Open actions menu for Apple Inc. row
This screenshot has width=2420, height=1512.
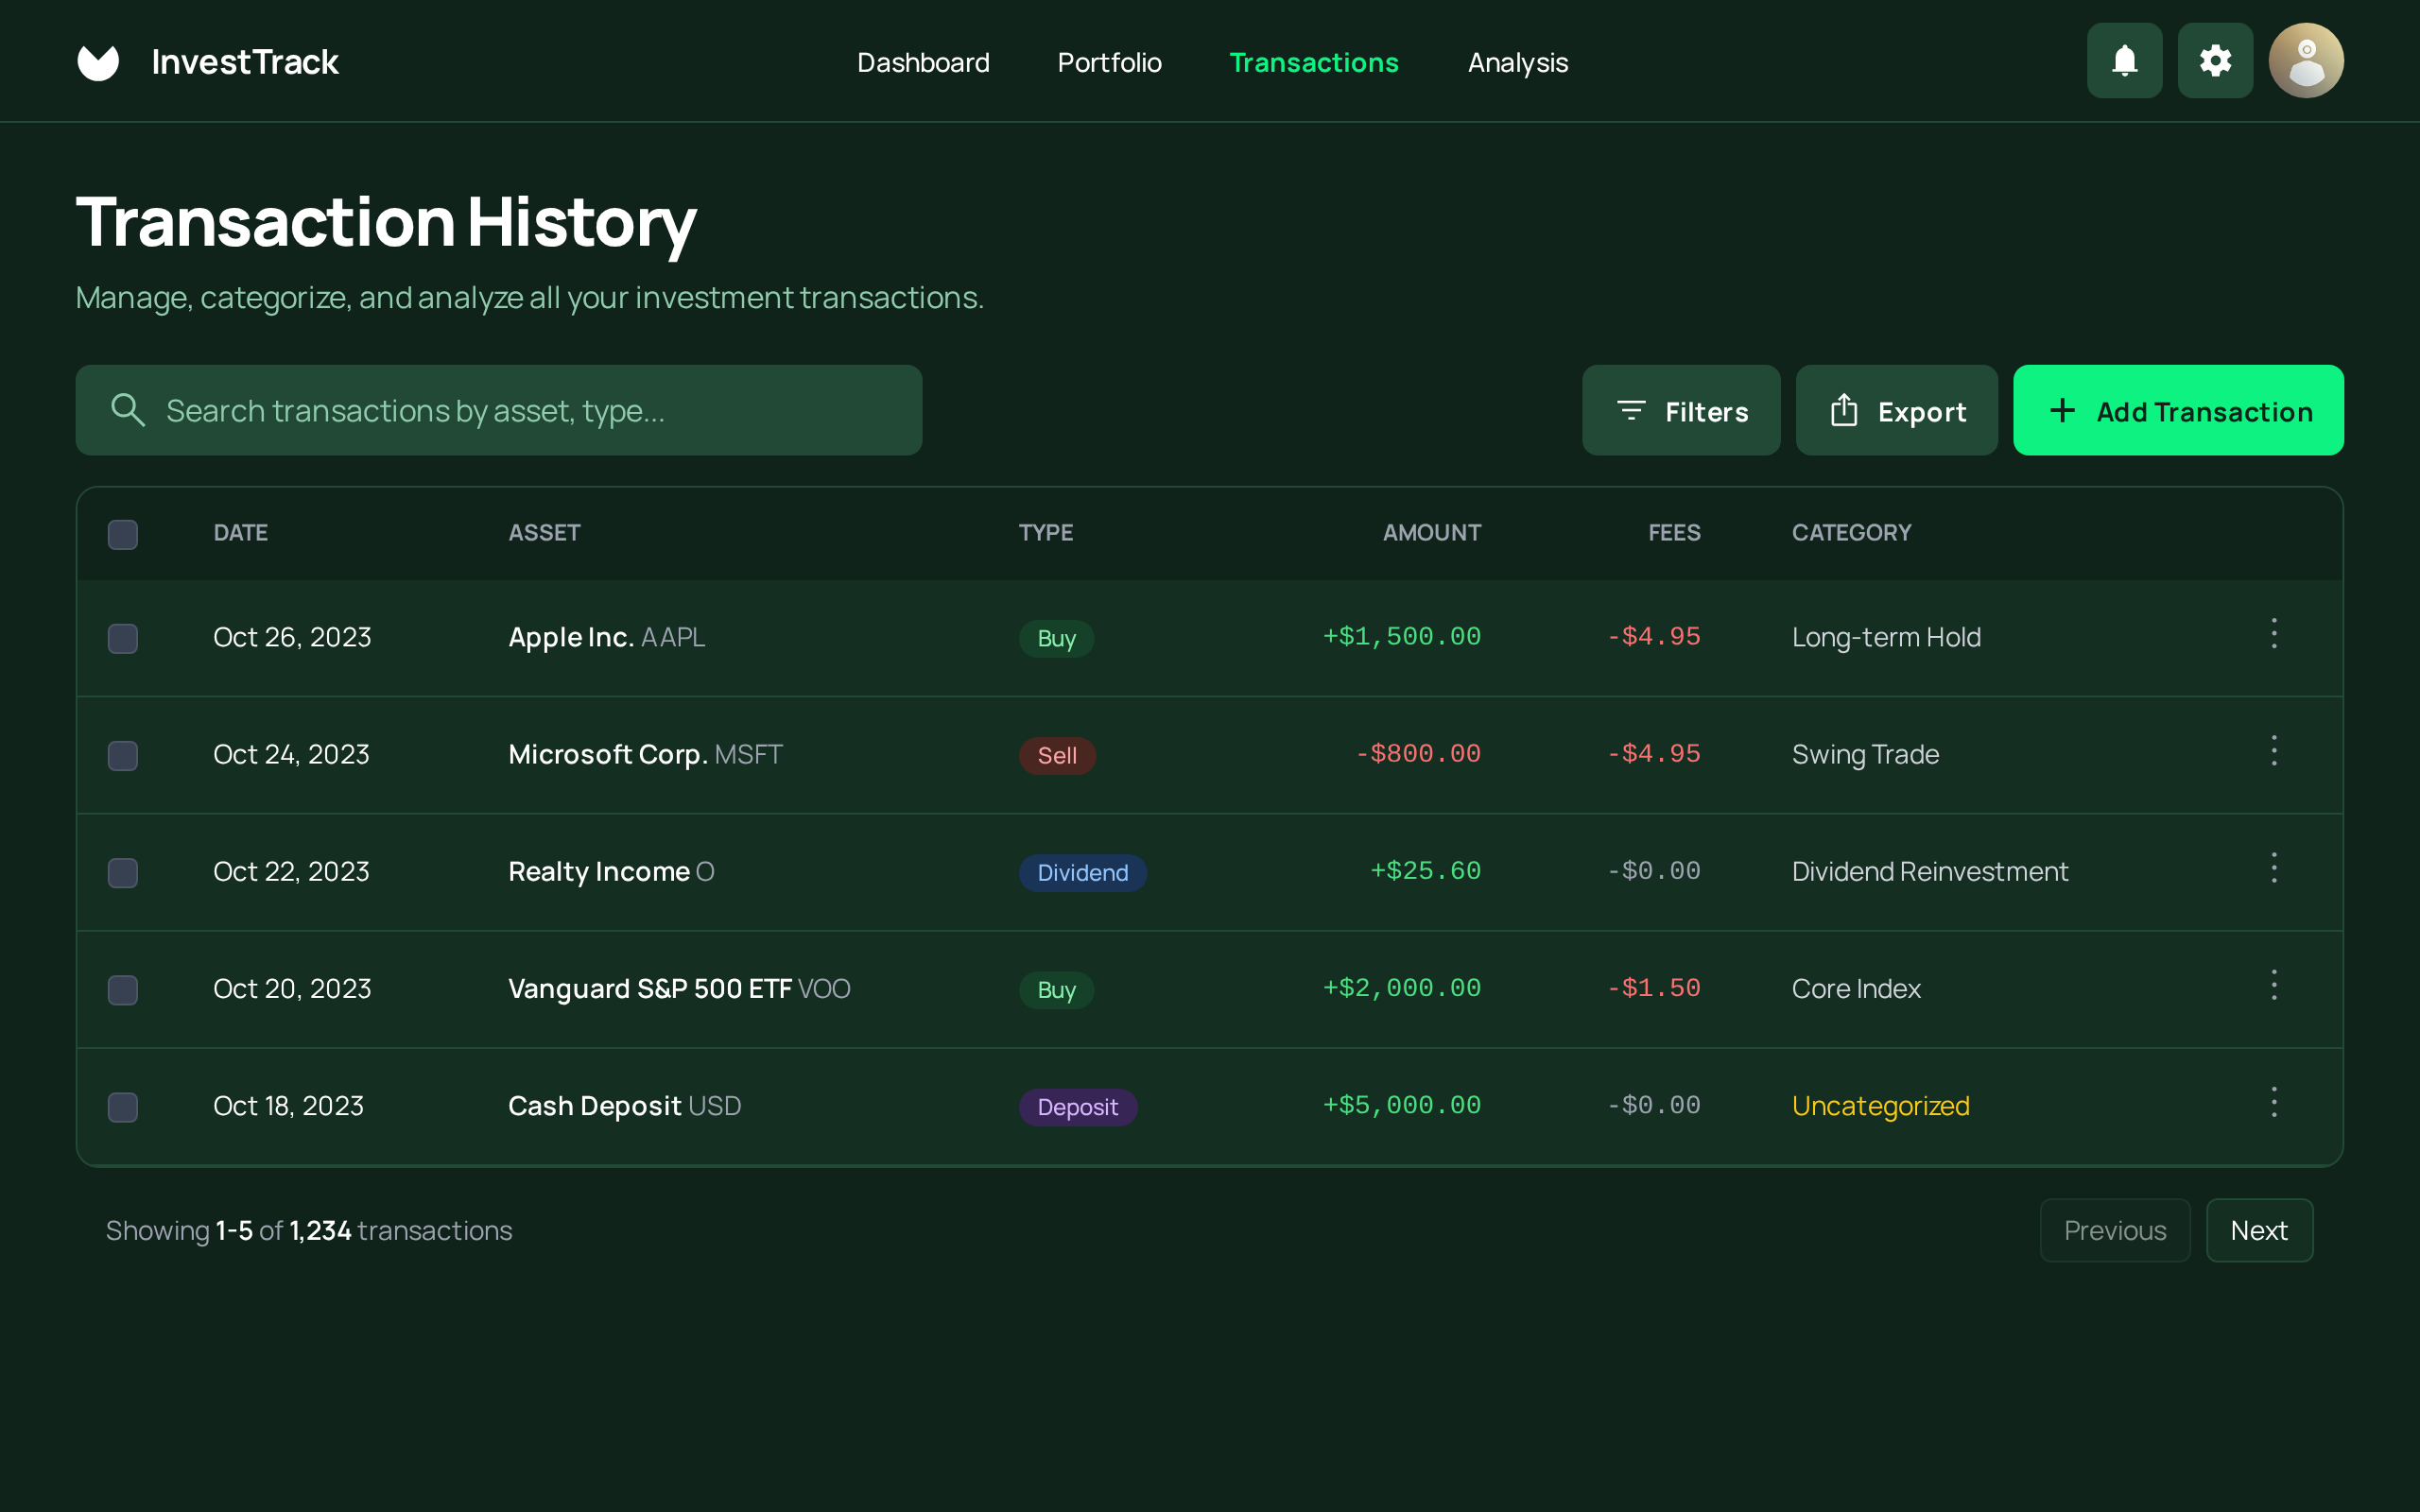pyautogui.click(x=2275, y=633)
